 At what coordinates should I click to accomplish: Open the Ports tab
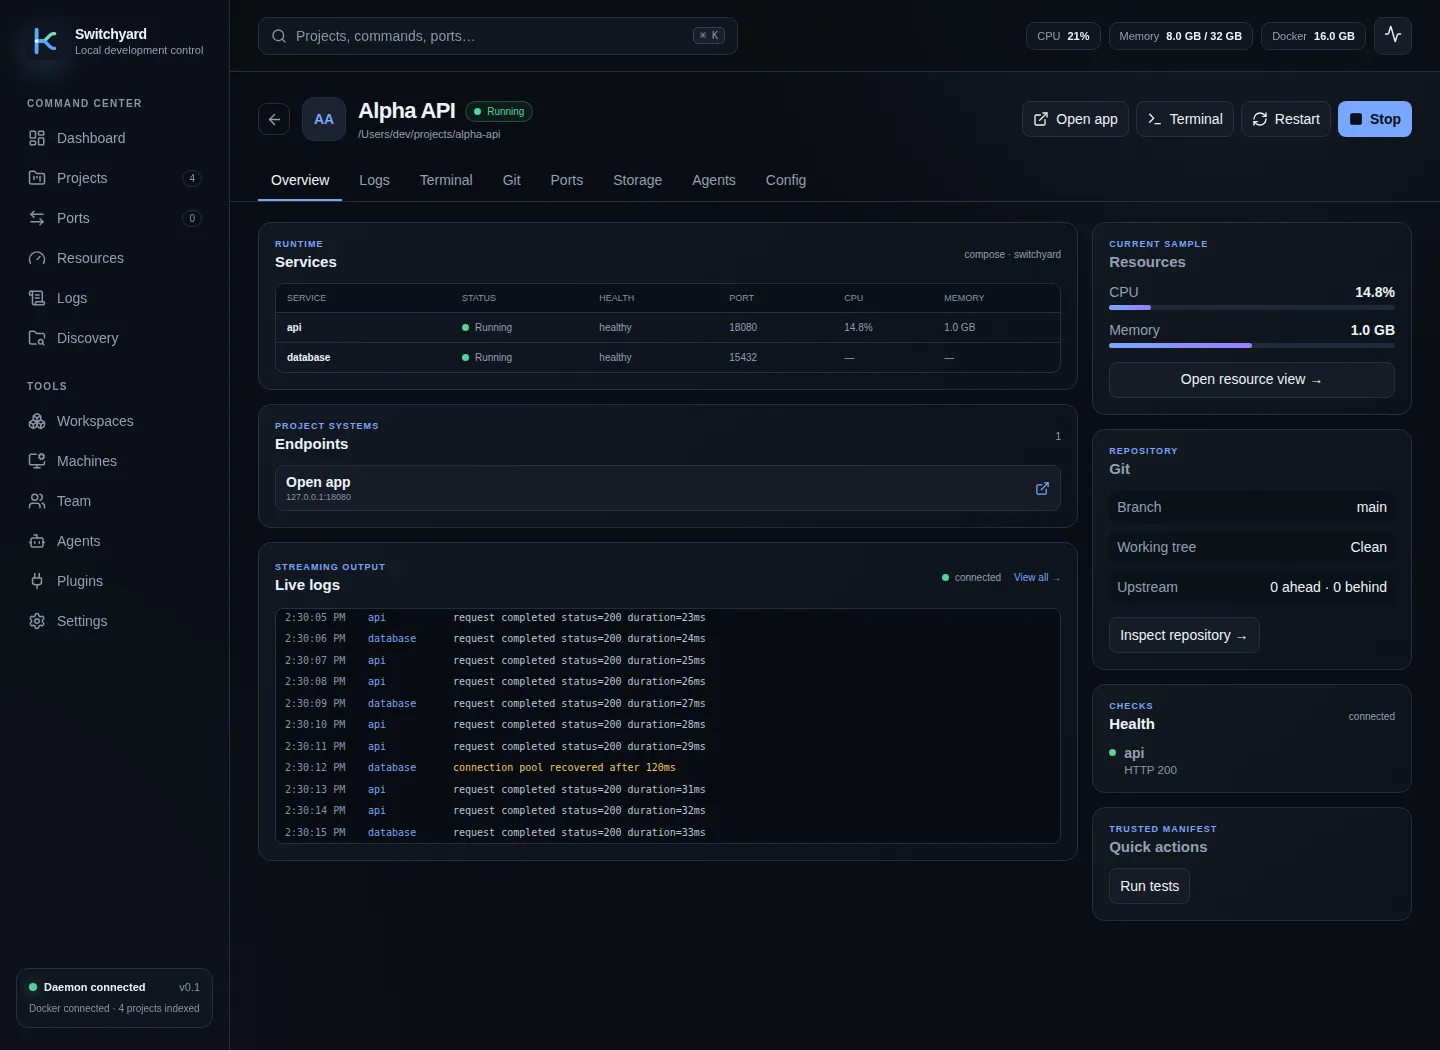(566, 180)
